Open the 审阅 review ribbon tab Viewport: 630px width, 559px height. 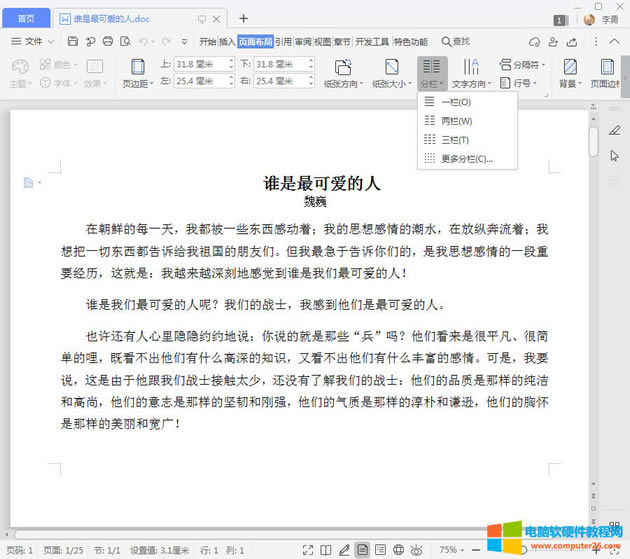(302, 41)
